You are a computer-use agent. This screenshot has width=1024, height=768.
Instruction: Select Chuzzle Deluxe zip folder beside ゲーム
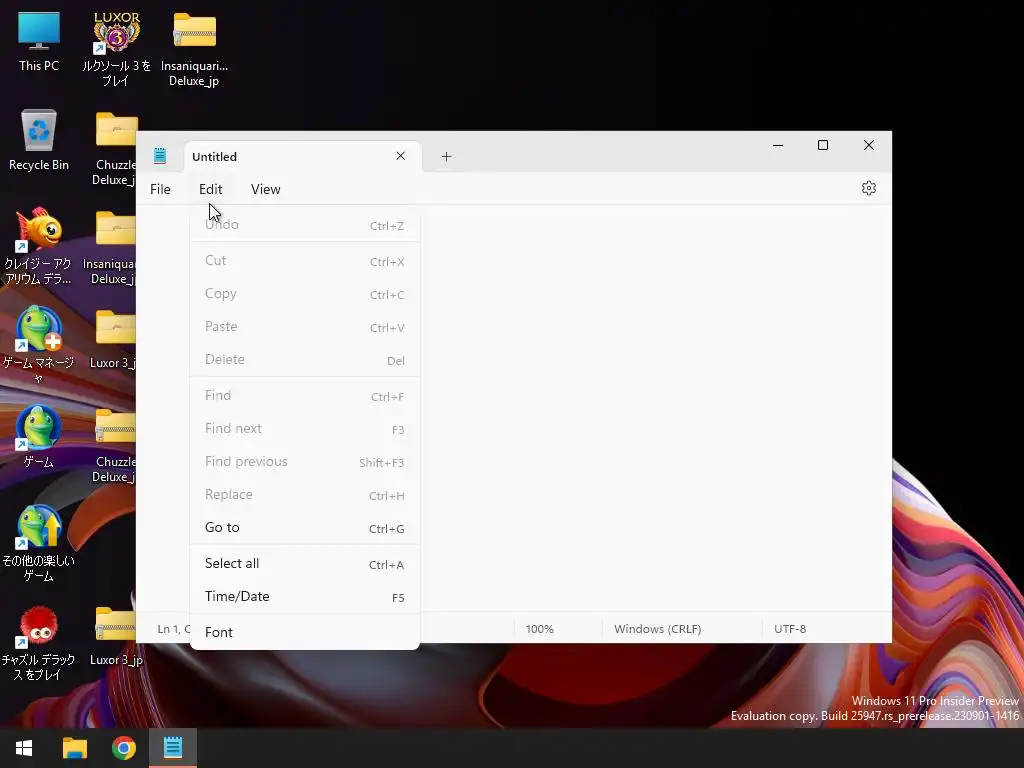[x=114, y=445]
